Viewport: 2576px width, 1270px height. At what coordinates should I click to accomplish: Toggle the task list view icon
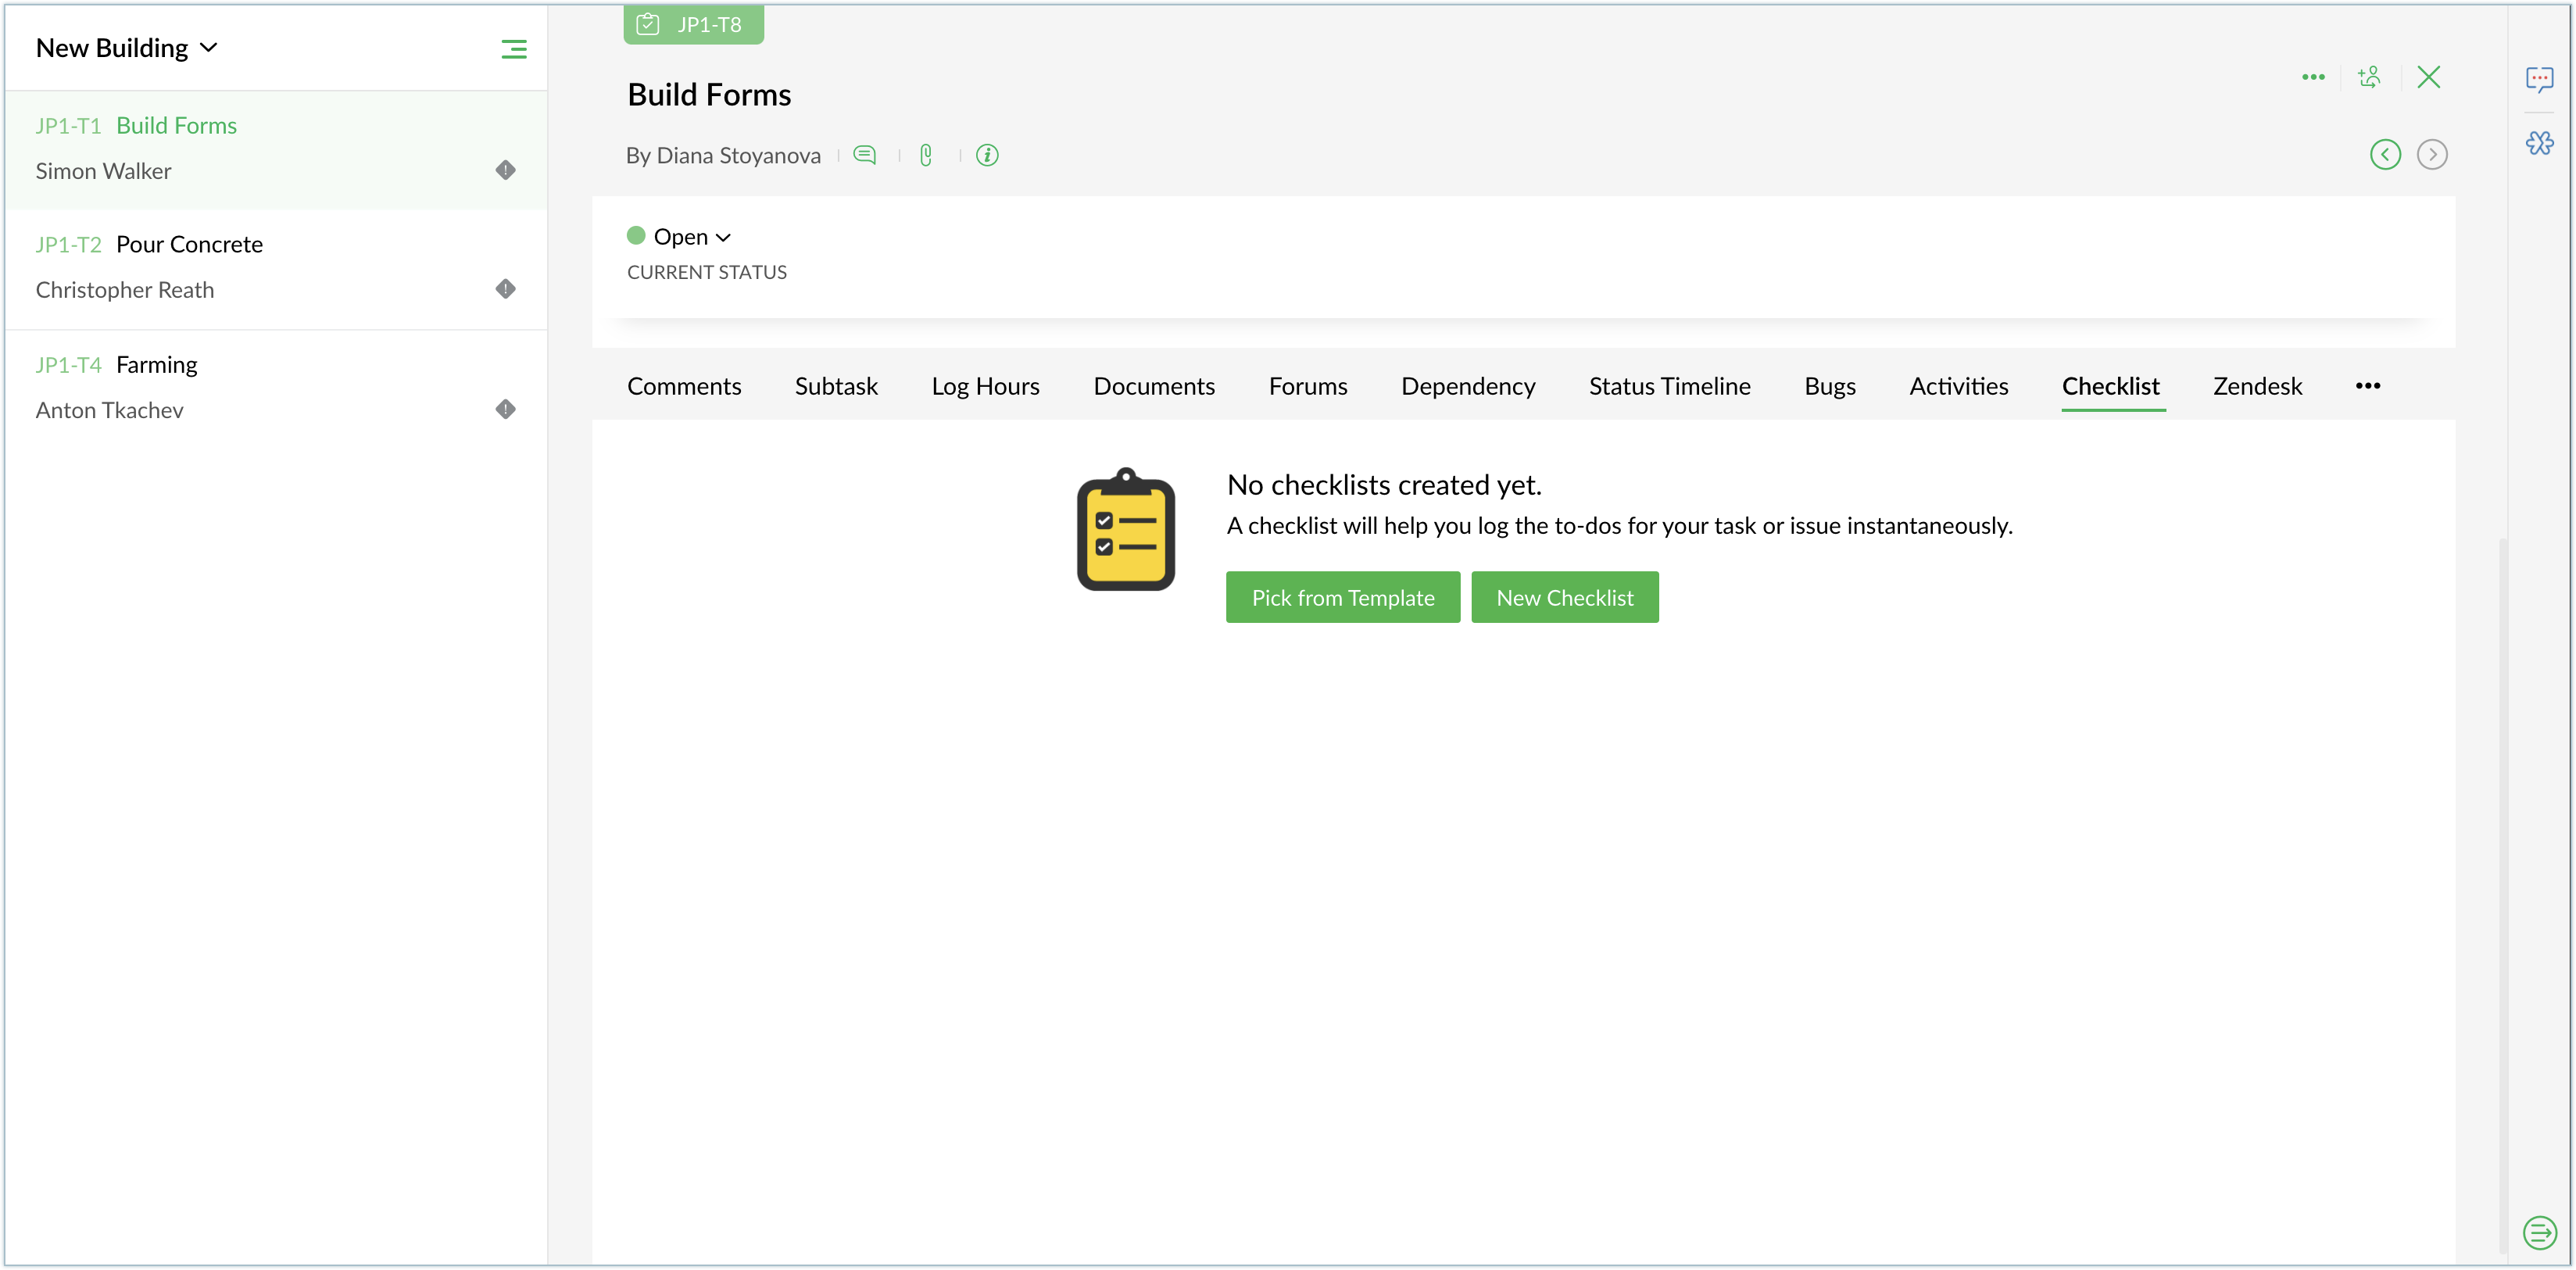point(514,49)
